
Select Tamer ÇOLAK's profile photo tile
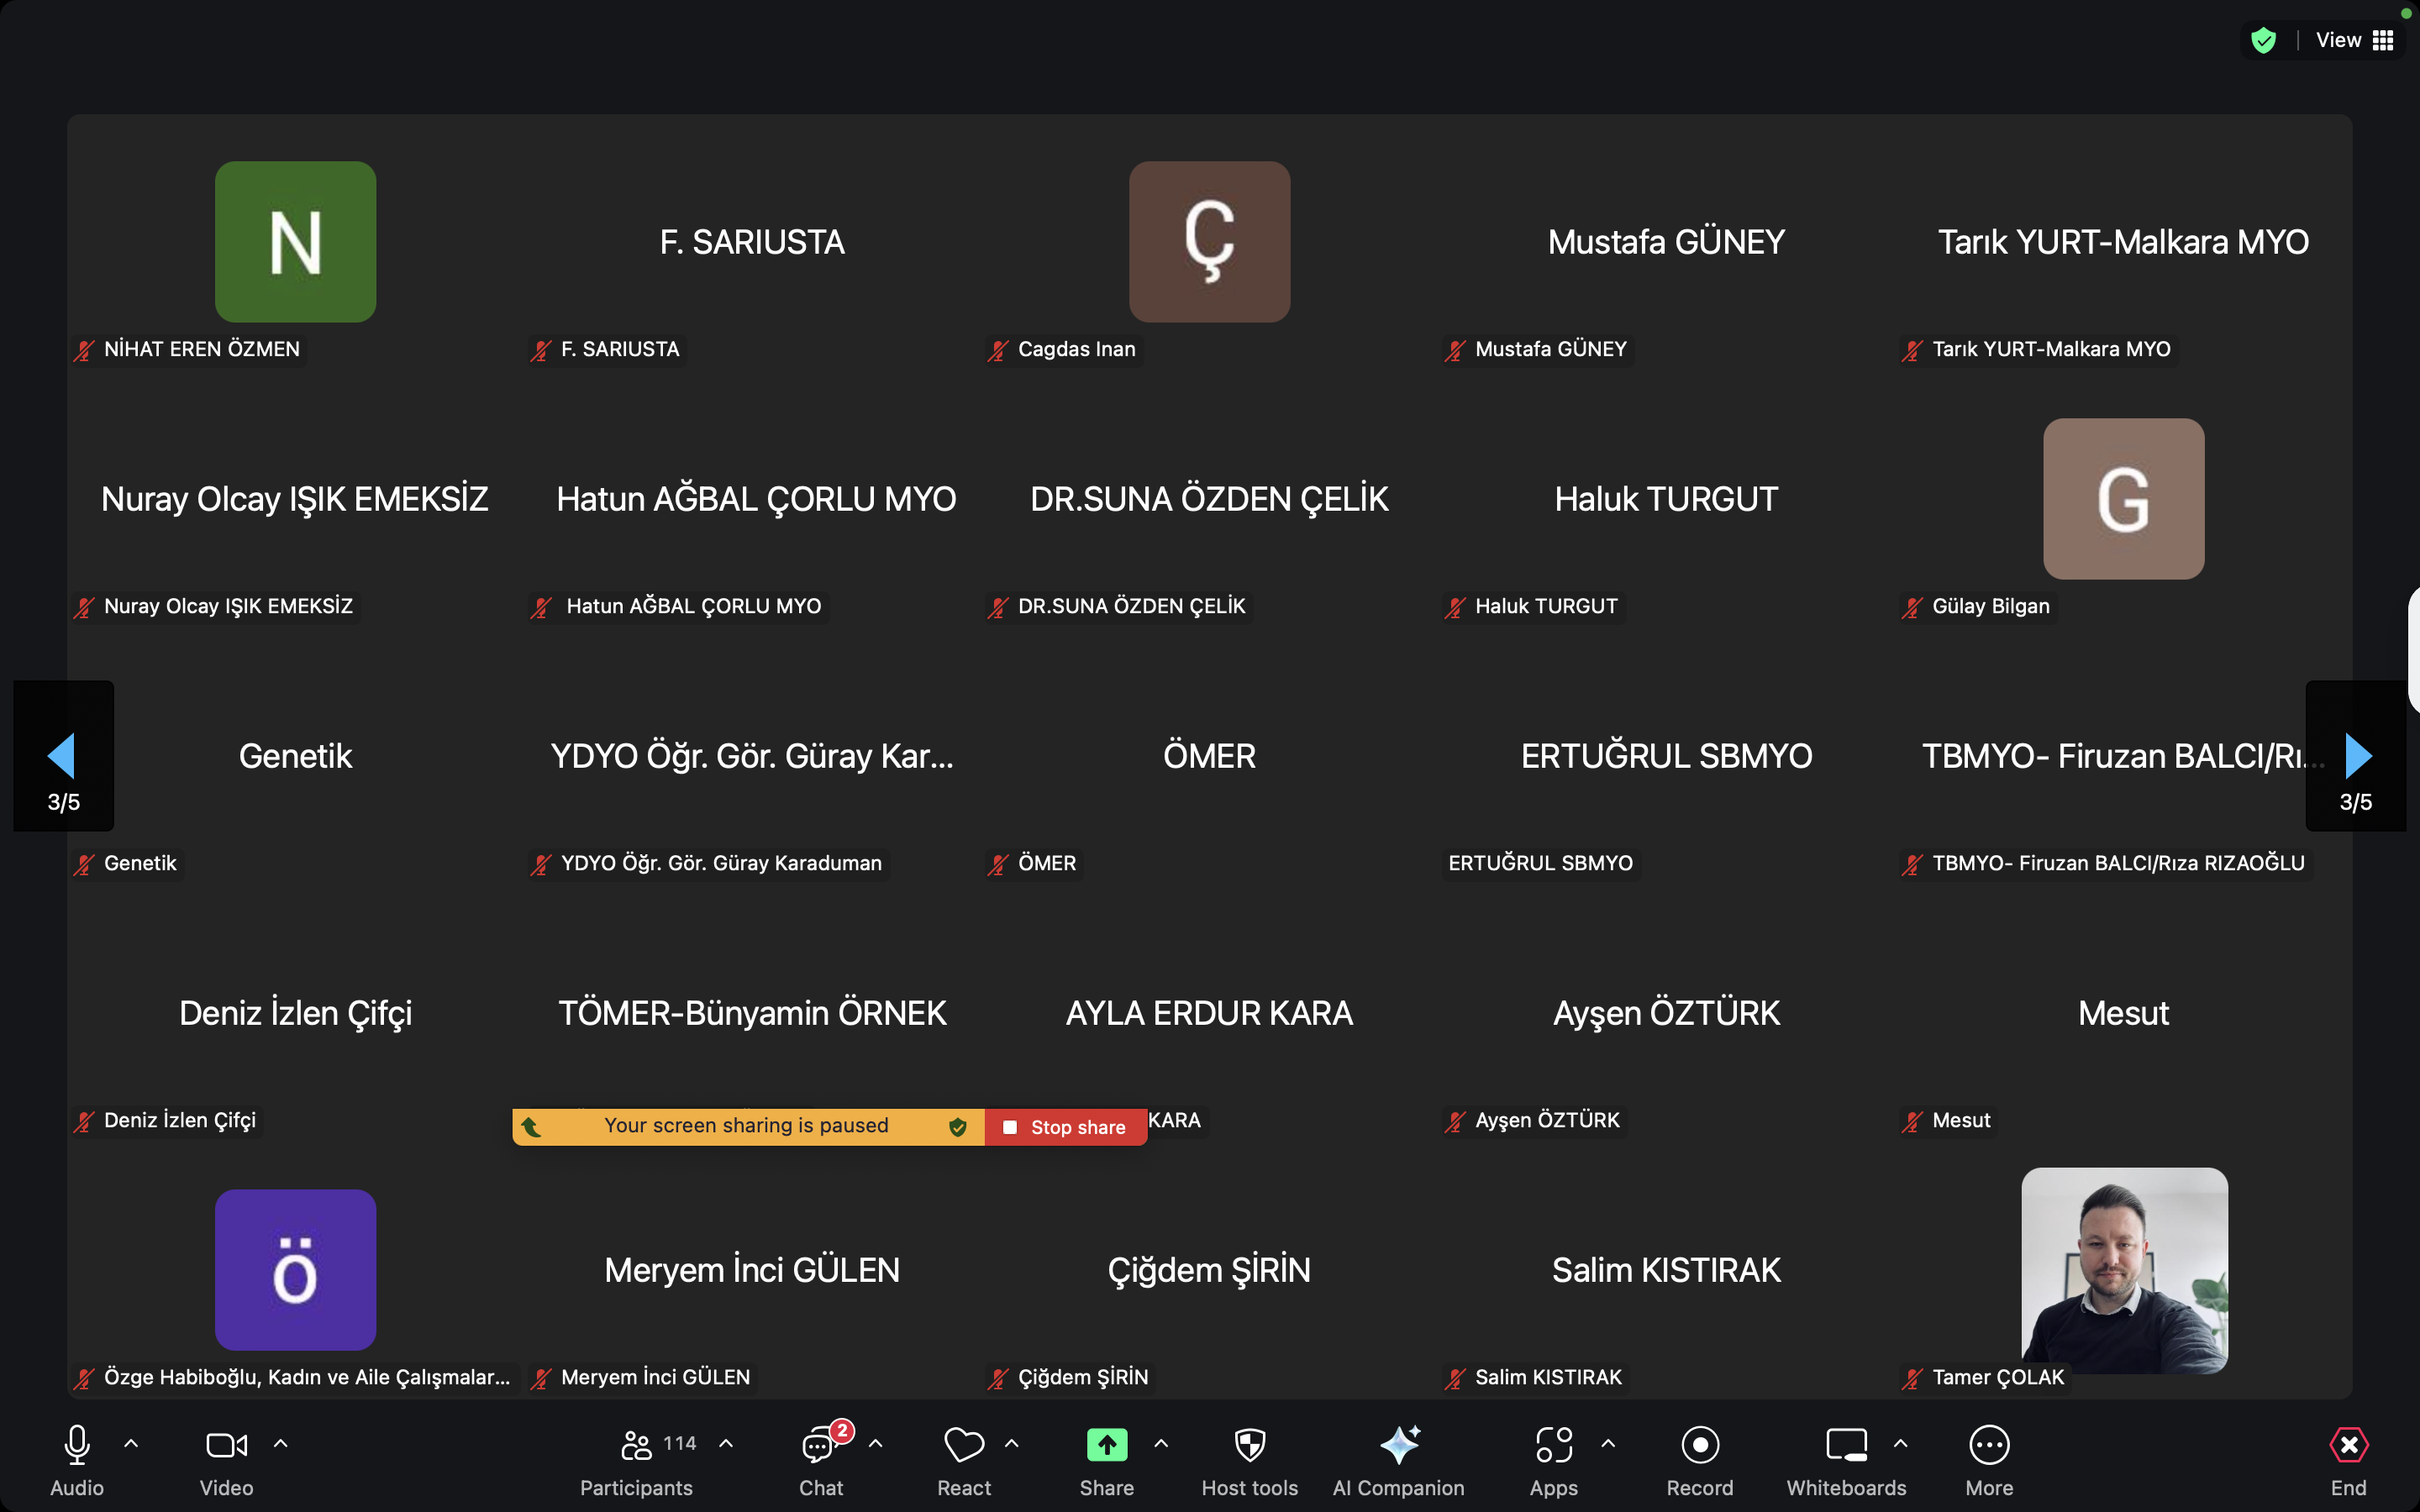[2124, 1270]
